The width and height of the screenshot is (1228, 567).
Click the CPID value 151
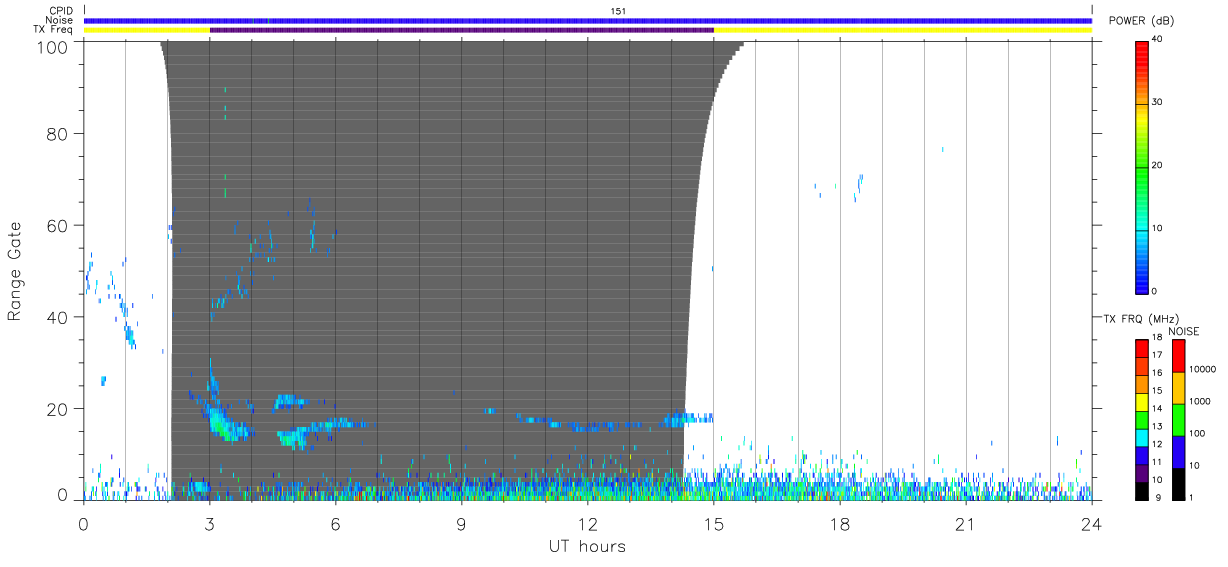(x=618, y=10)
